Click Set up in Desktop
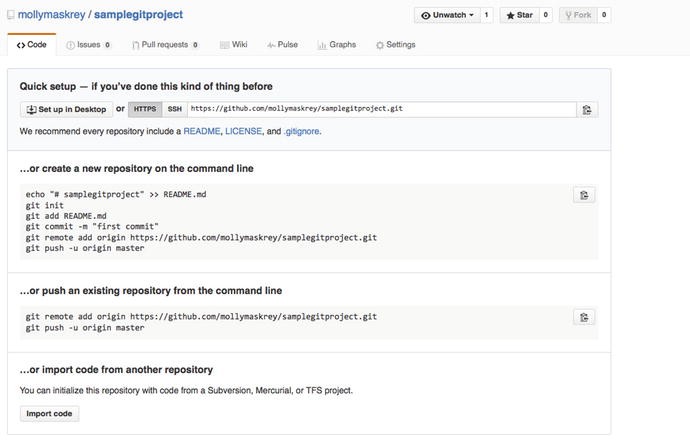690x440 pixels. pyautogui.click(x=66, y=110)
